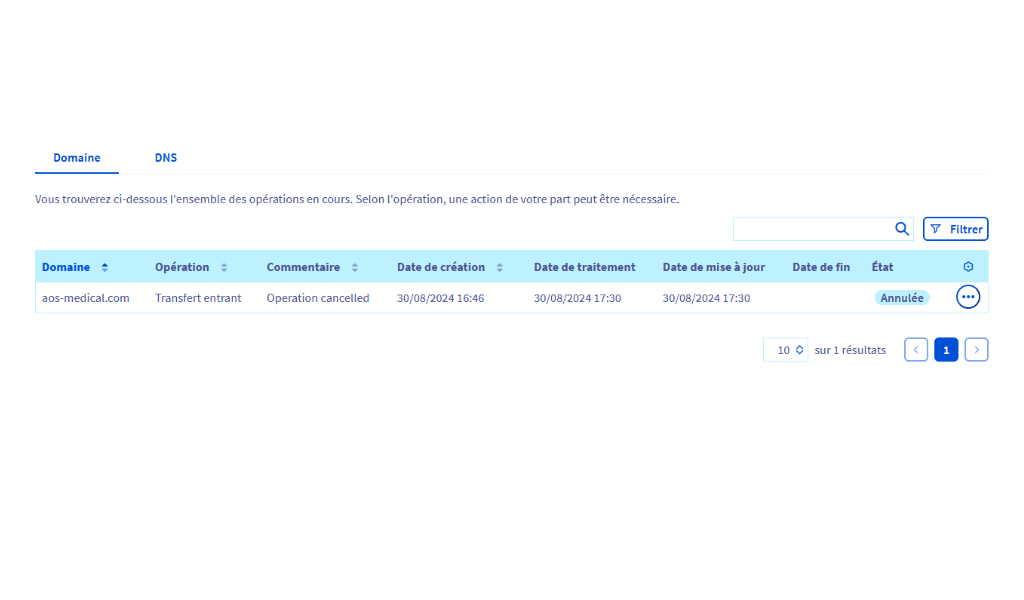Viewport: 1024px width, 600px height.
Task: Sort by Commentaire using its arrow icon
Action: point(354,267)
